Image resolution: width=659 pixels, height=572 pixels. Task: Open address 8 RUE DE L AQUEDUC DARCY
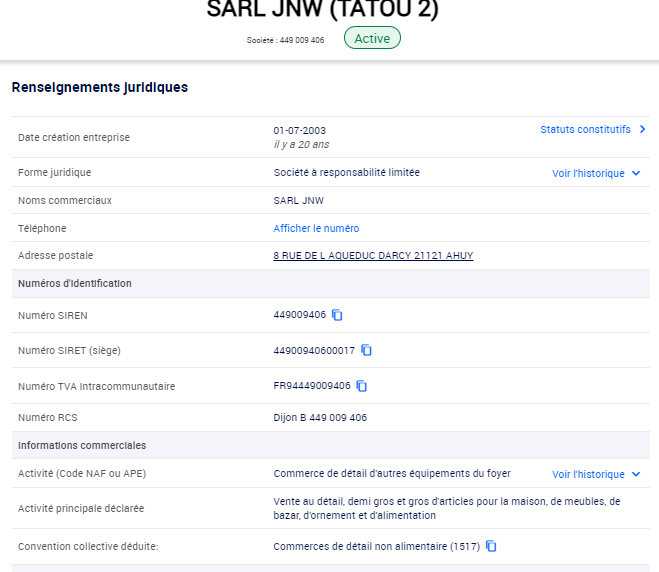[373, 256]
